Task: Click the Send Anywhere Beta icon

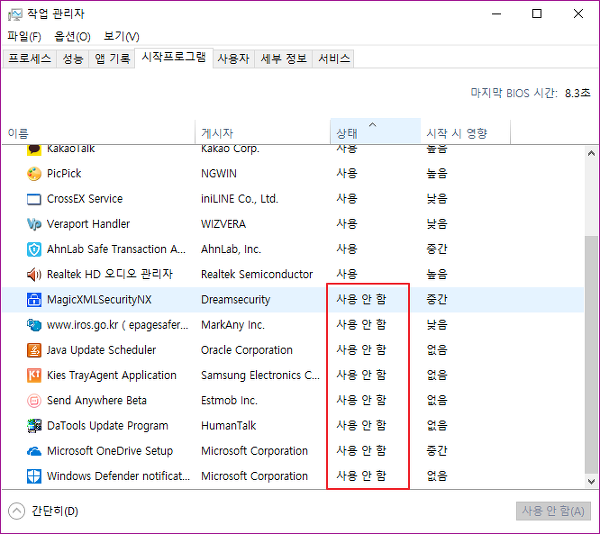Action: point(34,401)
